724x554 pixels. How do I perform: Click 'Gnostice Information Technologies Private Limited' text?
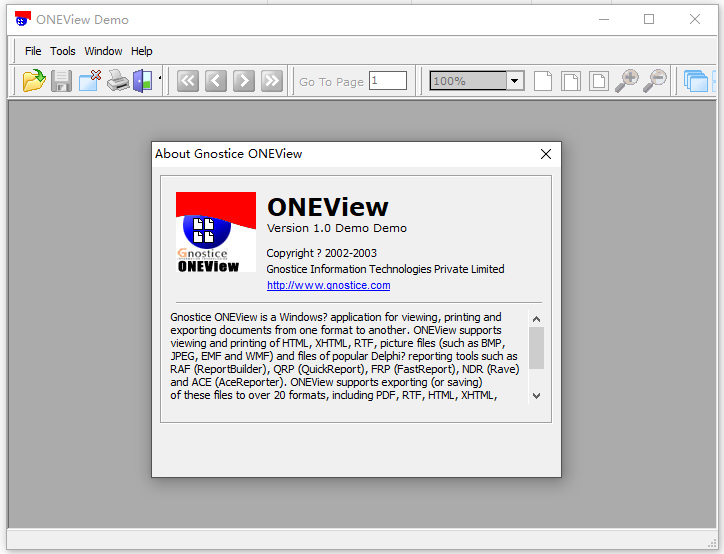pyautogui.click(x=385, y=269)
